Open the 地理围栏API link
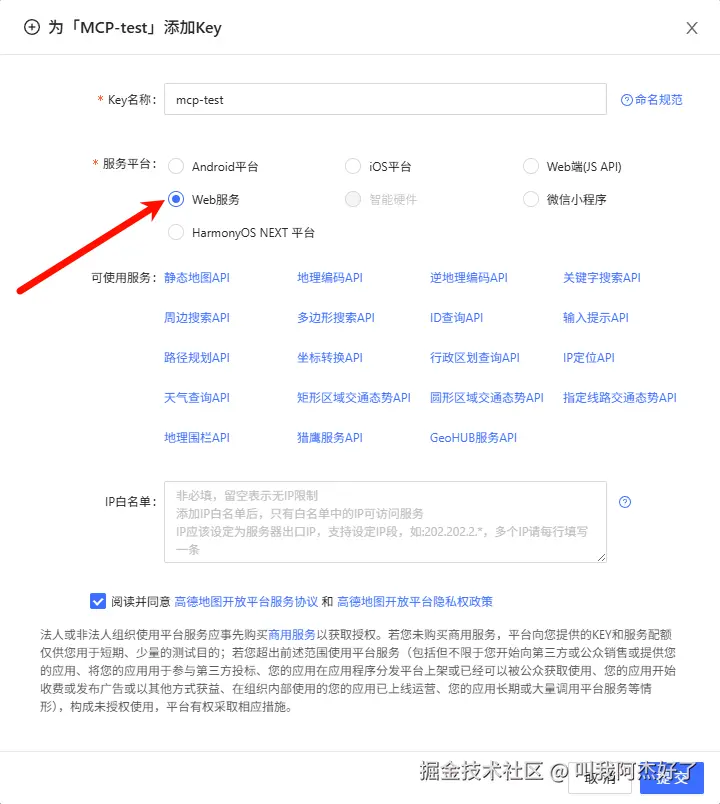Viewport: 720px width, 804px height. (x=197, y=438)
